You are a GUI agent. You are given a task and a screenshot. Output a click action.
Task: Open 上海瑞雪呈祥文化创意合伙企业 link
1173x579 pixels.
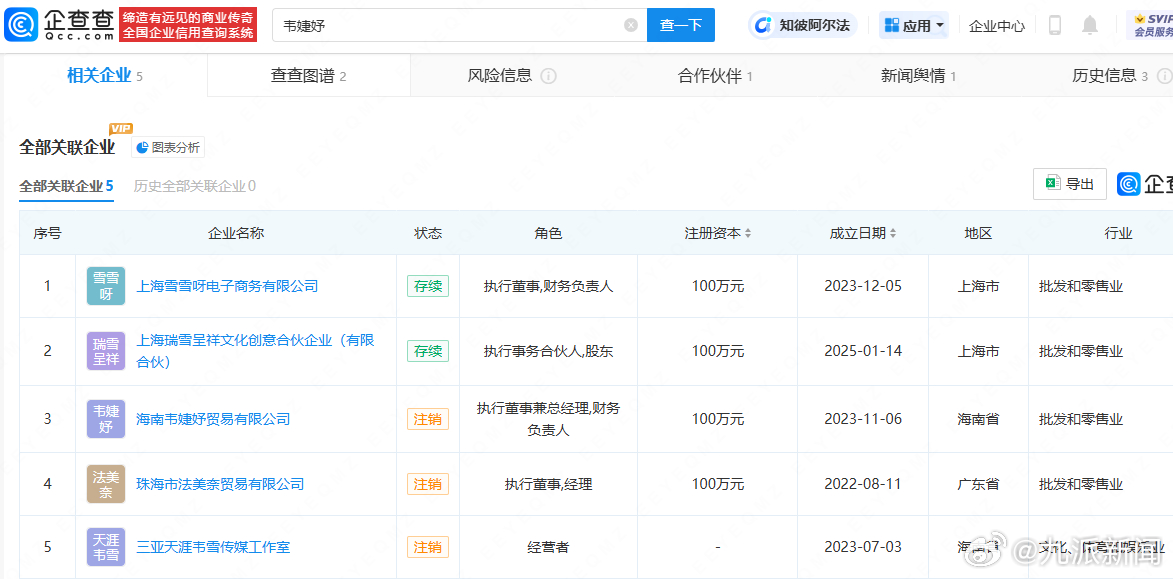[255, 351]
